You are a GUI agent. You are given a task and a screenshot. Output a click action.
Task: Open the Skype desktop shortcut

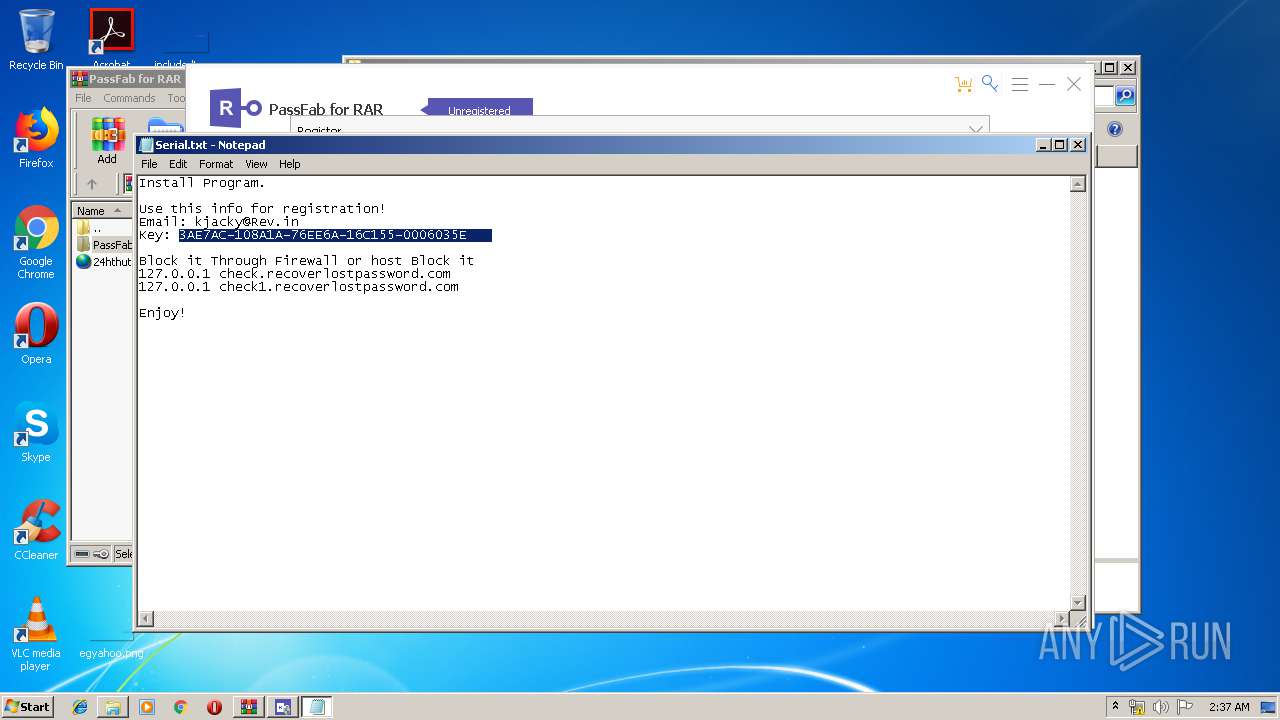click(36, 432)
